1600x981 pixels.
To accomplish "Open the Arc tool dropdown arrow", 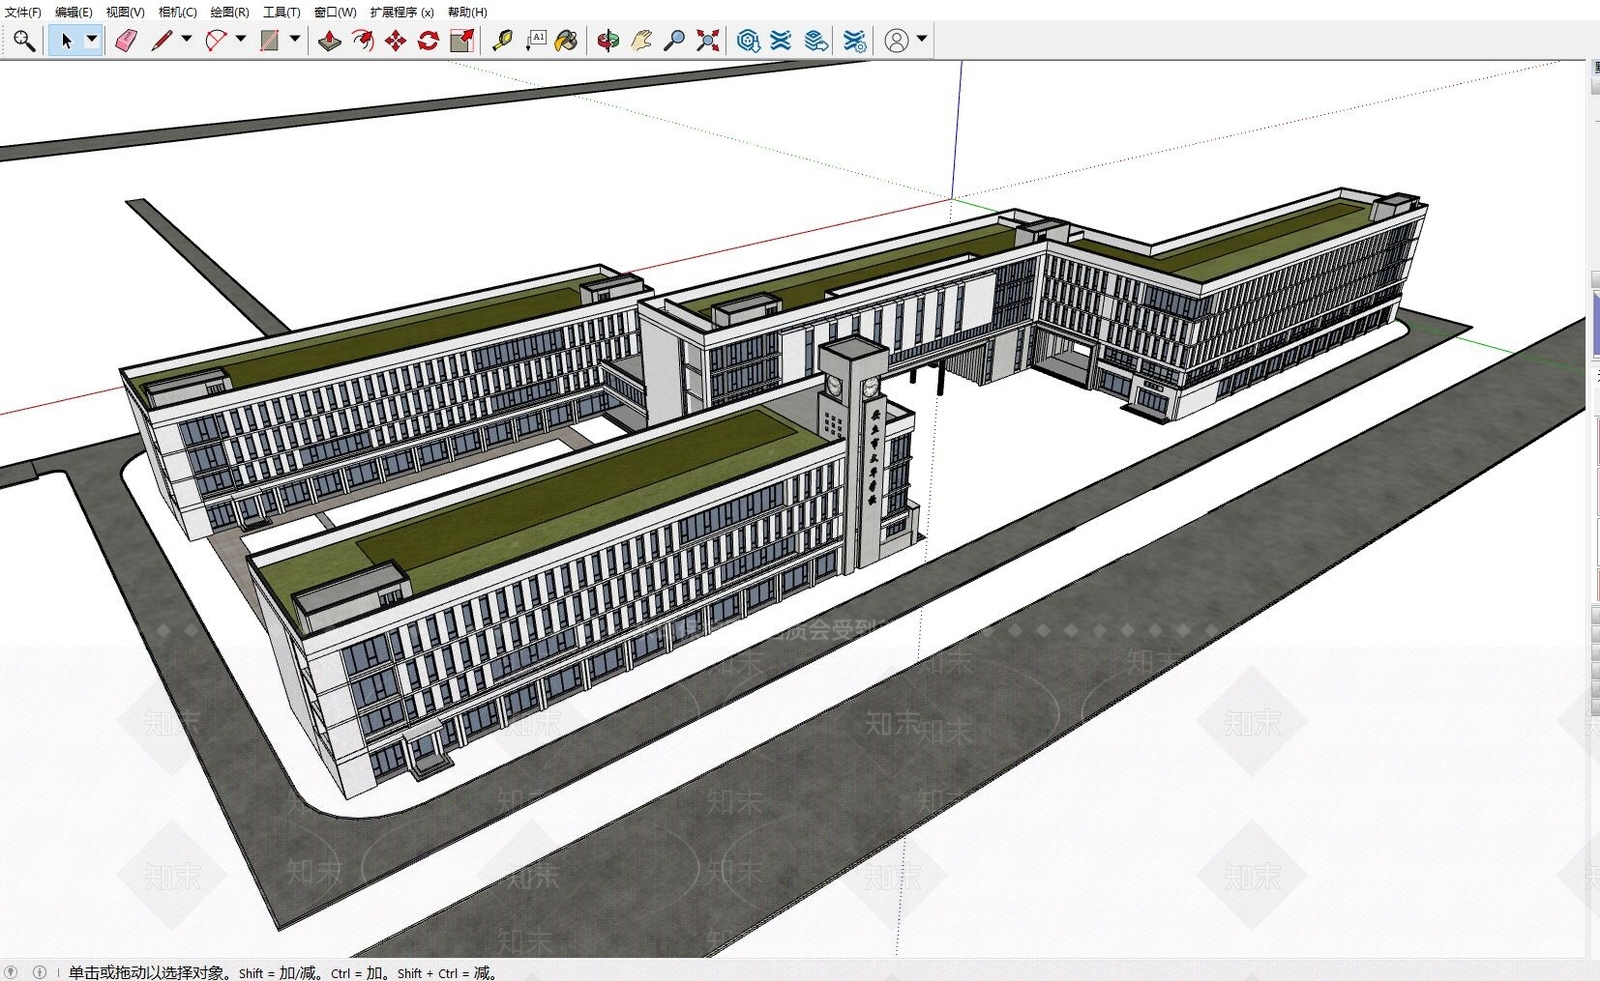I will tap(240, 40).
